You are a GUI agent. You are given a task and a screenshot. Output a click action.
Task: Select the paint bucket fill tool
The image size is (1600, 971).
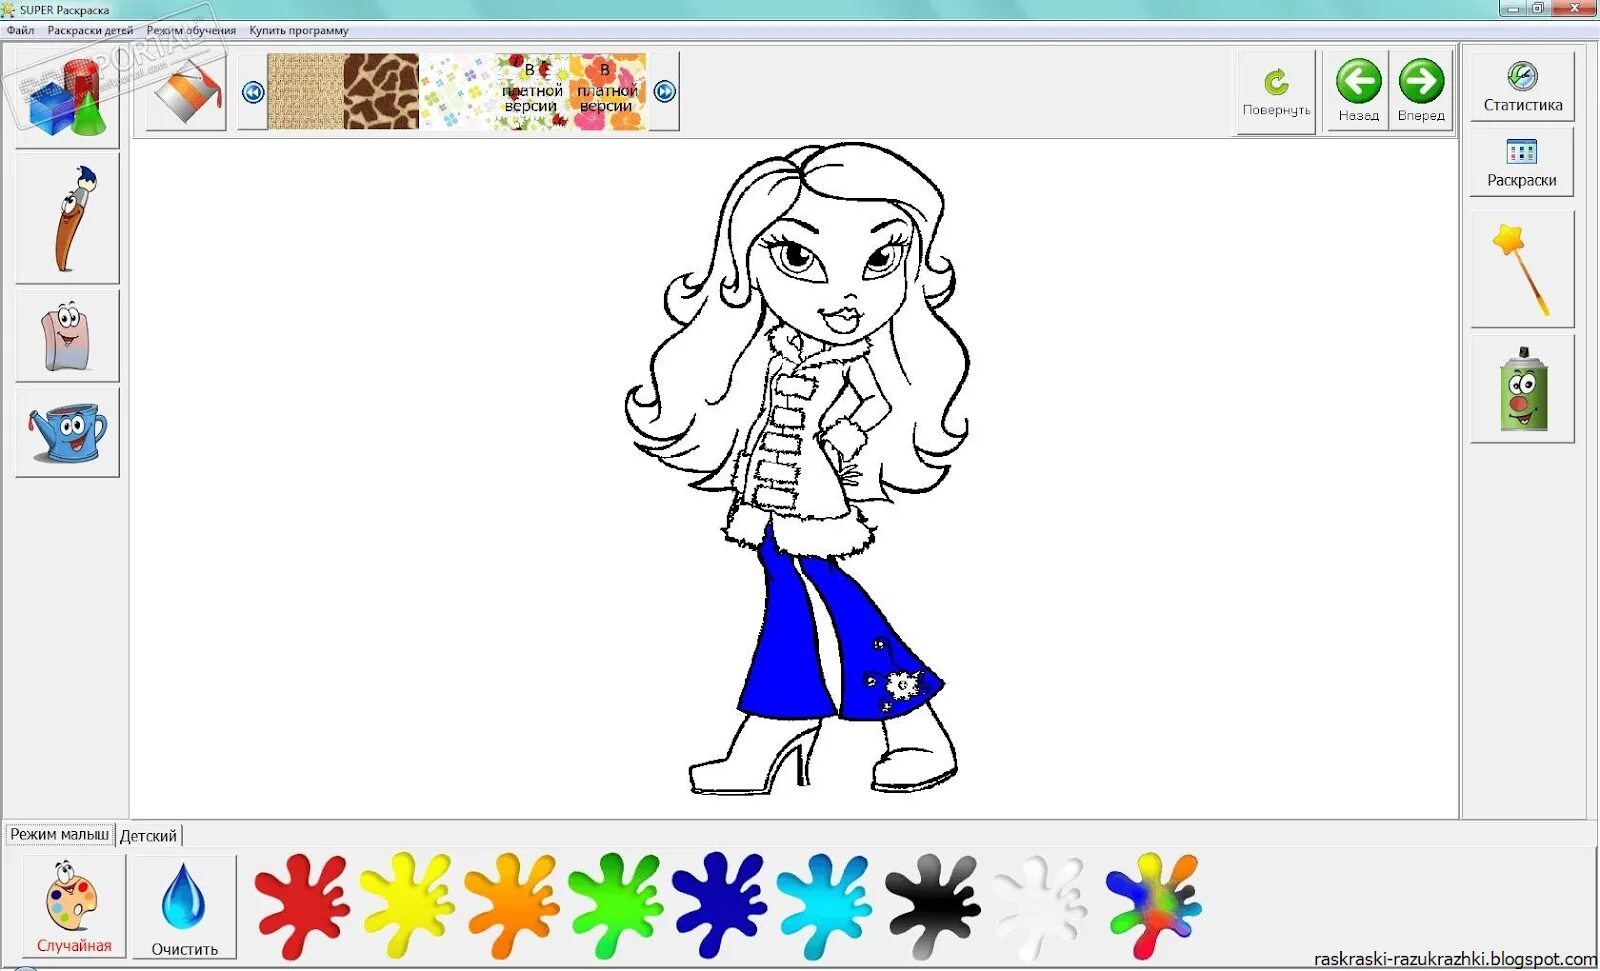tap(185, 90)
